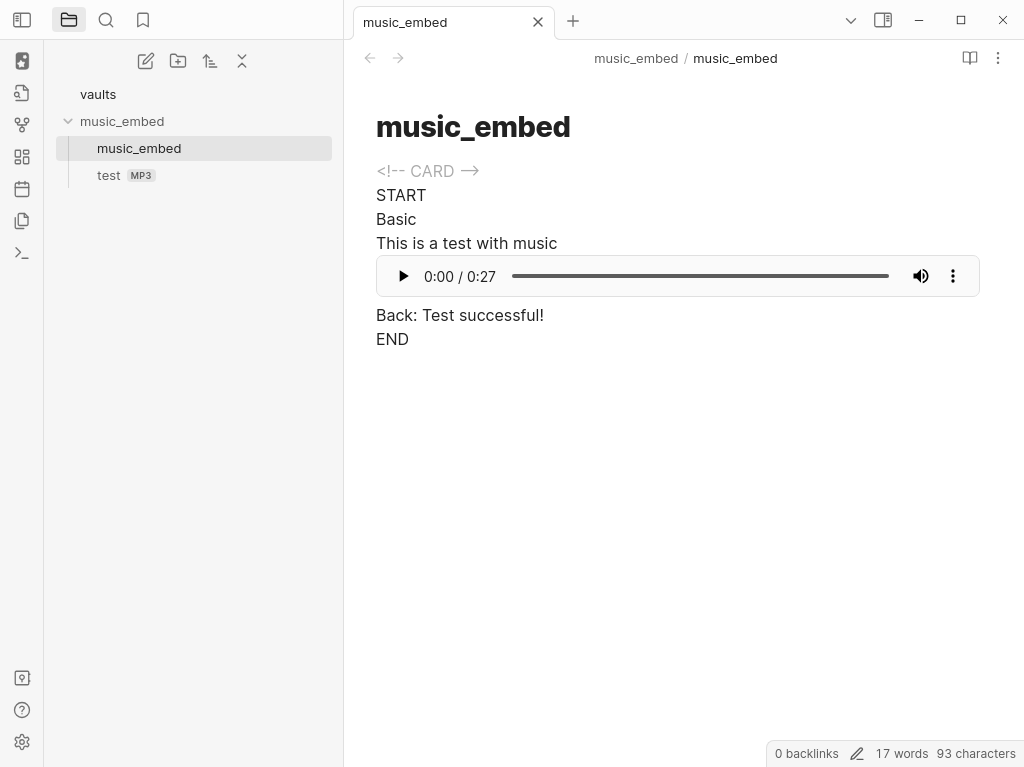Toggle the left sidebar
1024x767 pixels.
(22, 20)
